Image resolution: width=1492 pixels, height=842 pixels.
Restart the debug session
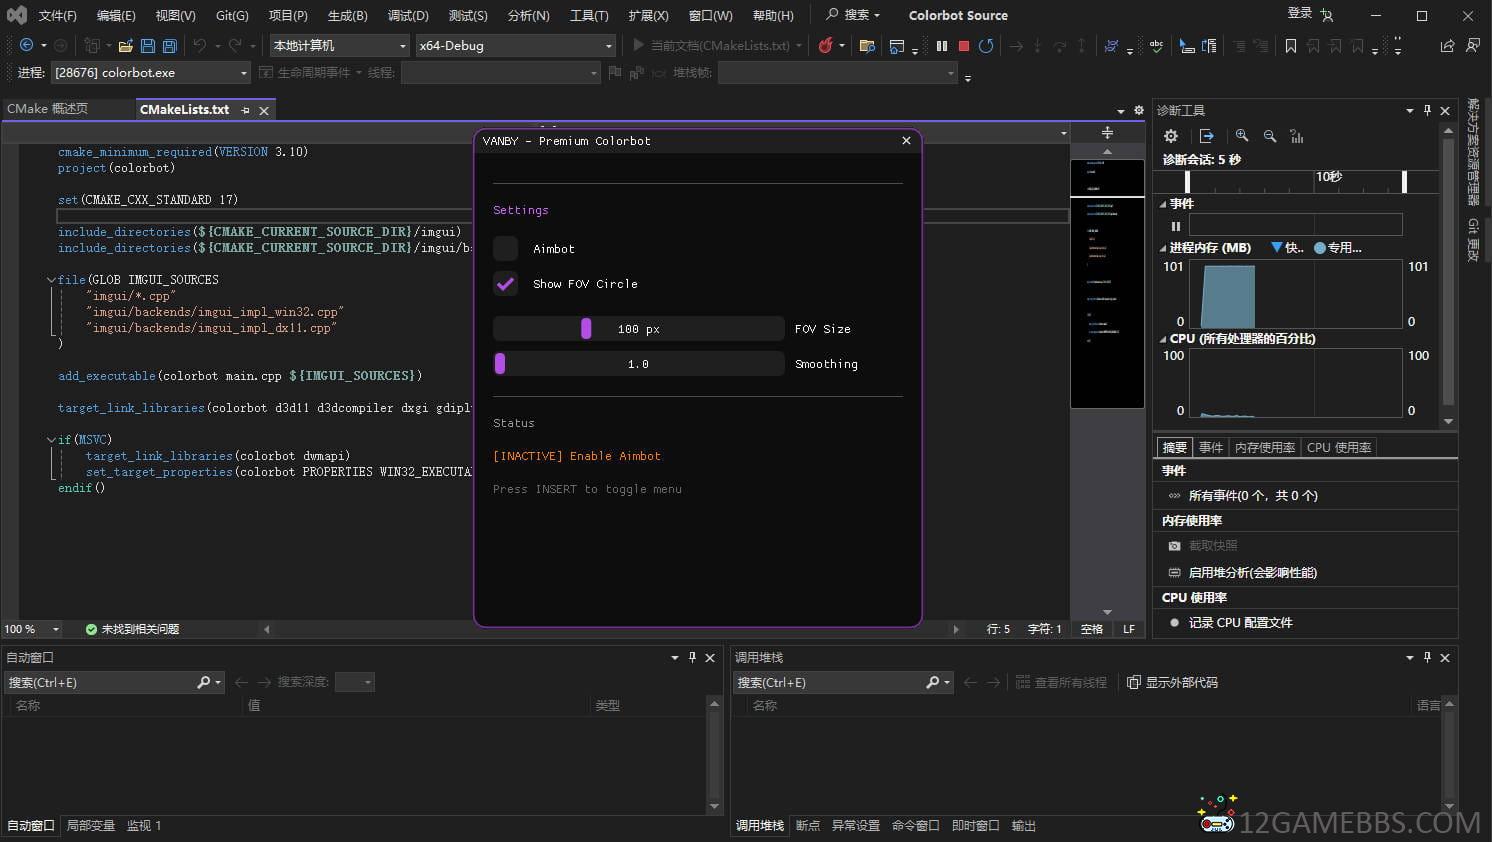click(986, 46)
